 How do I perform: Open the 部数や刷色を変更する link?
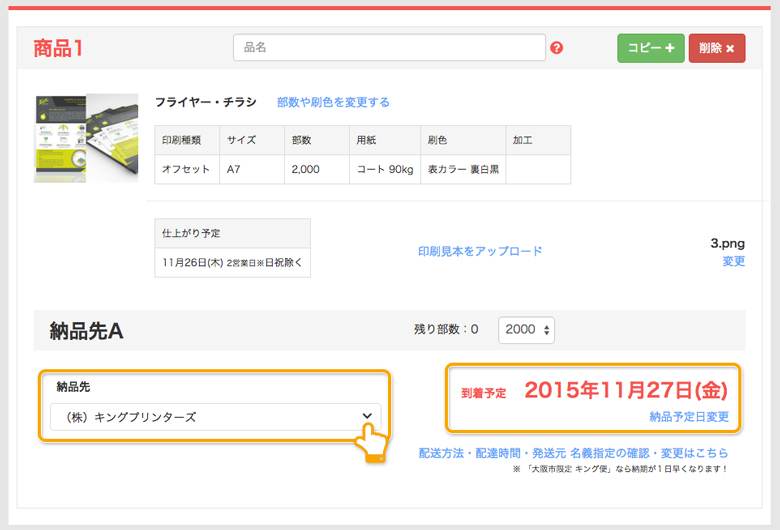[x=333, y=102]
